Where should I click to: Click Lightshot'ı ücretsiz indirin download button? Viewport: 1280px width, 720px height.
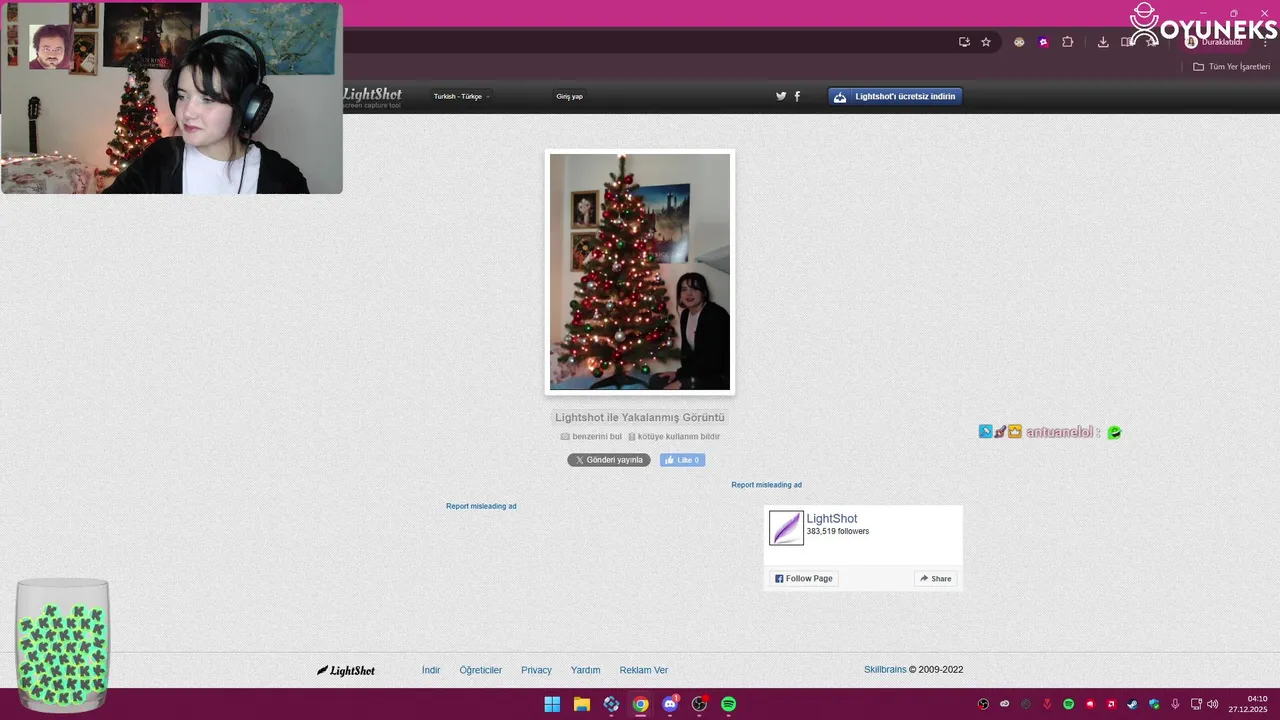[895, 96]
